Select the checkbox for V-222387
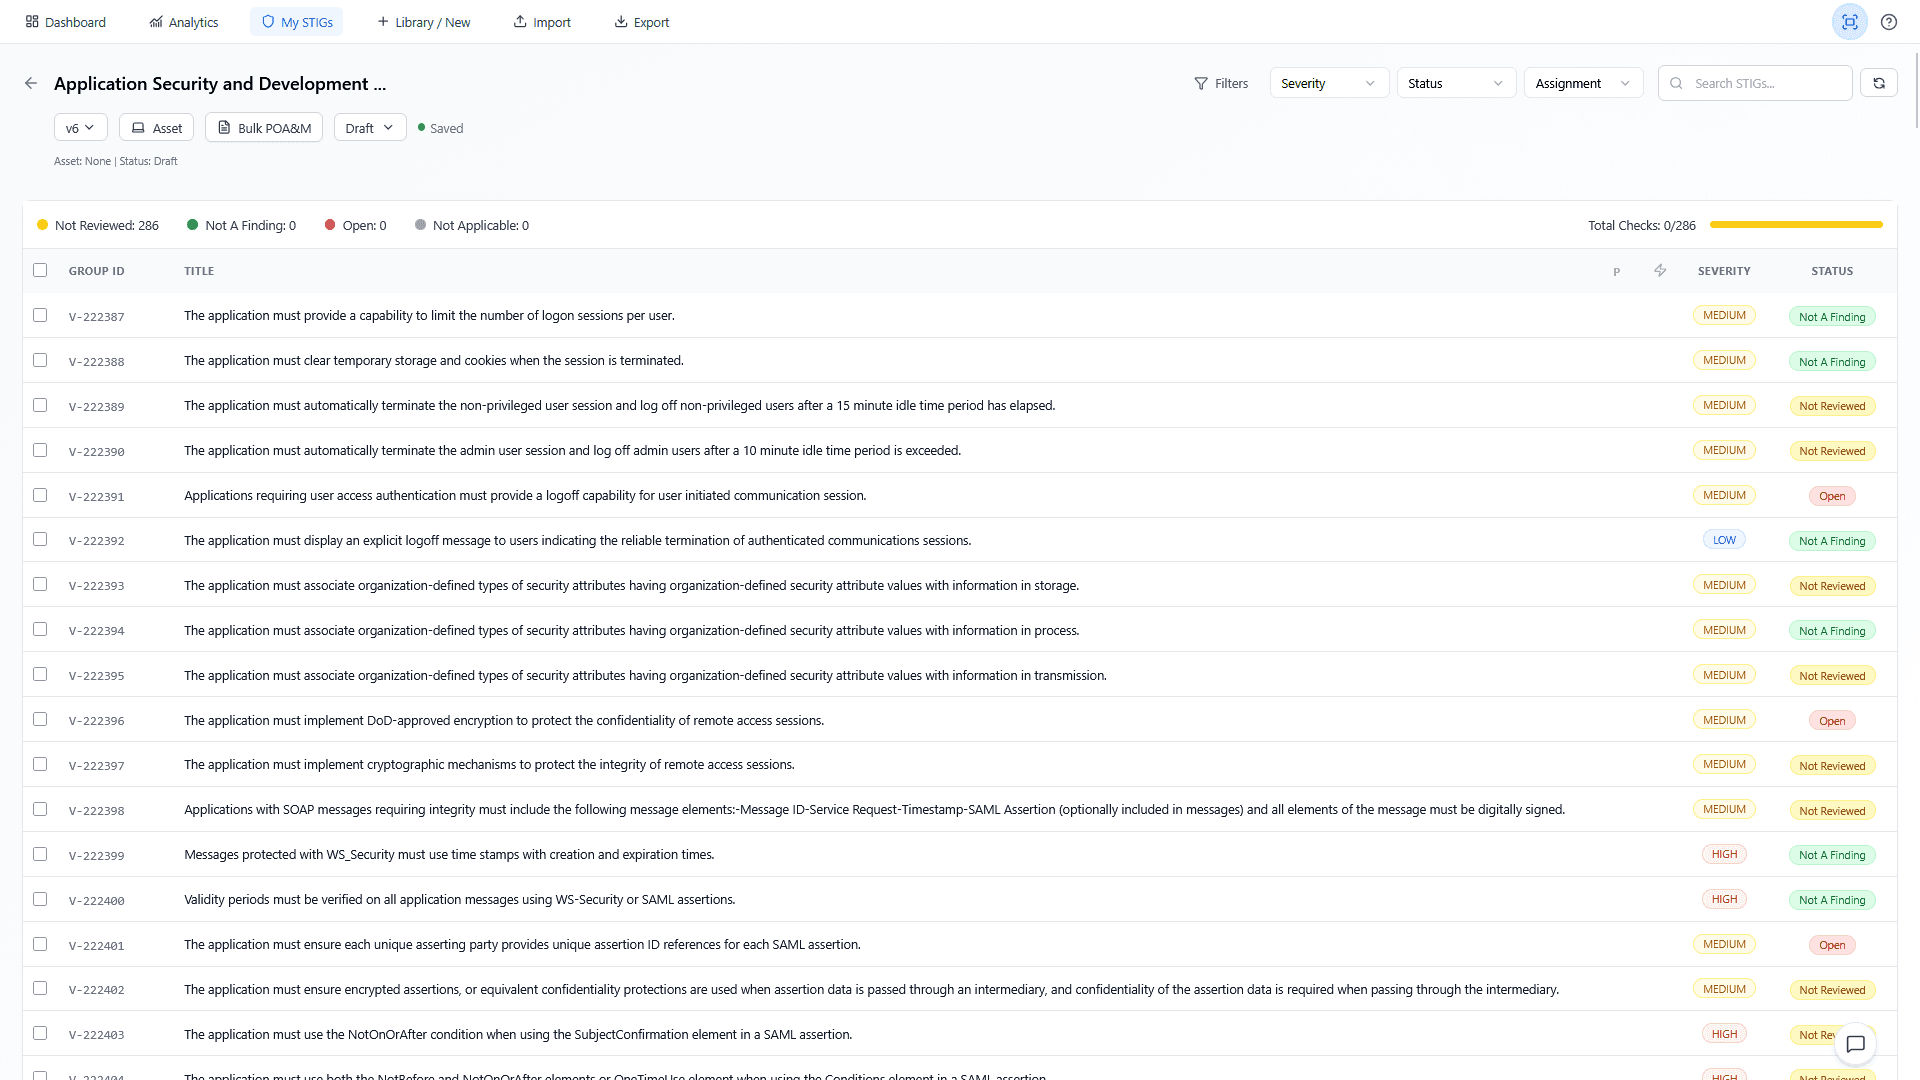Image resolution: width=1920 pixels, height=1080 pixels. (x=40, y=315)
